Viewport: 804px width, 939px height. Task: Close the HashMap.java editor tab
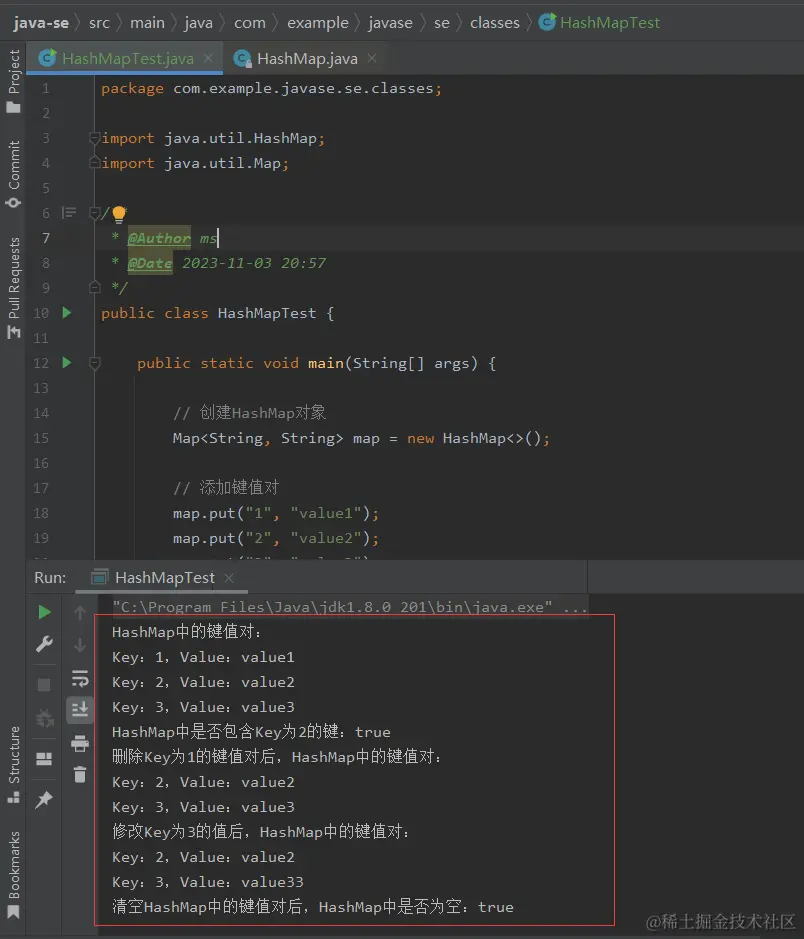[x=372, y=58]
